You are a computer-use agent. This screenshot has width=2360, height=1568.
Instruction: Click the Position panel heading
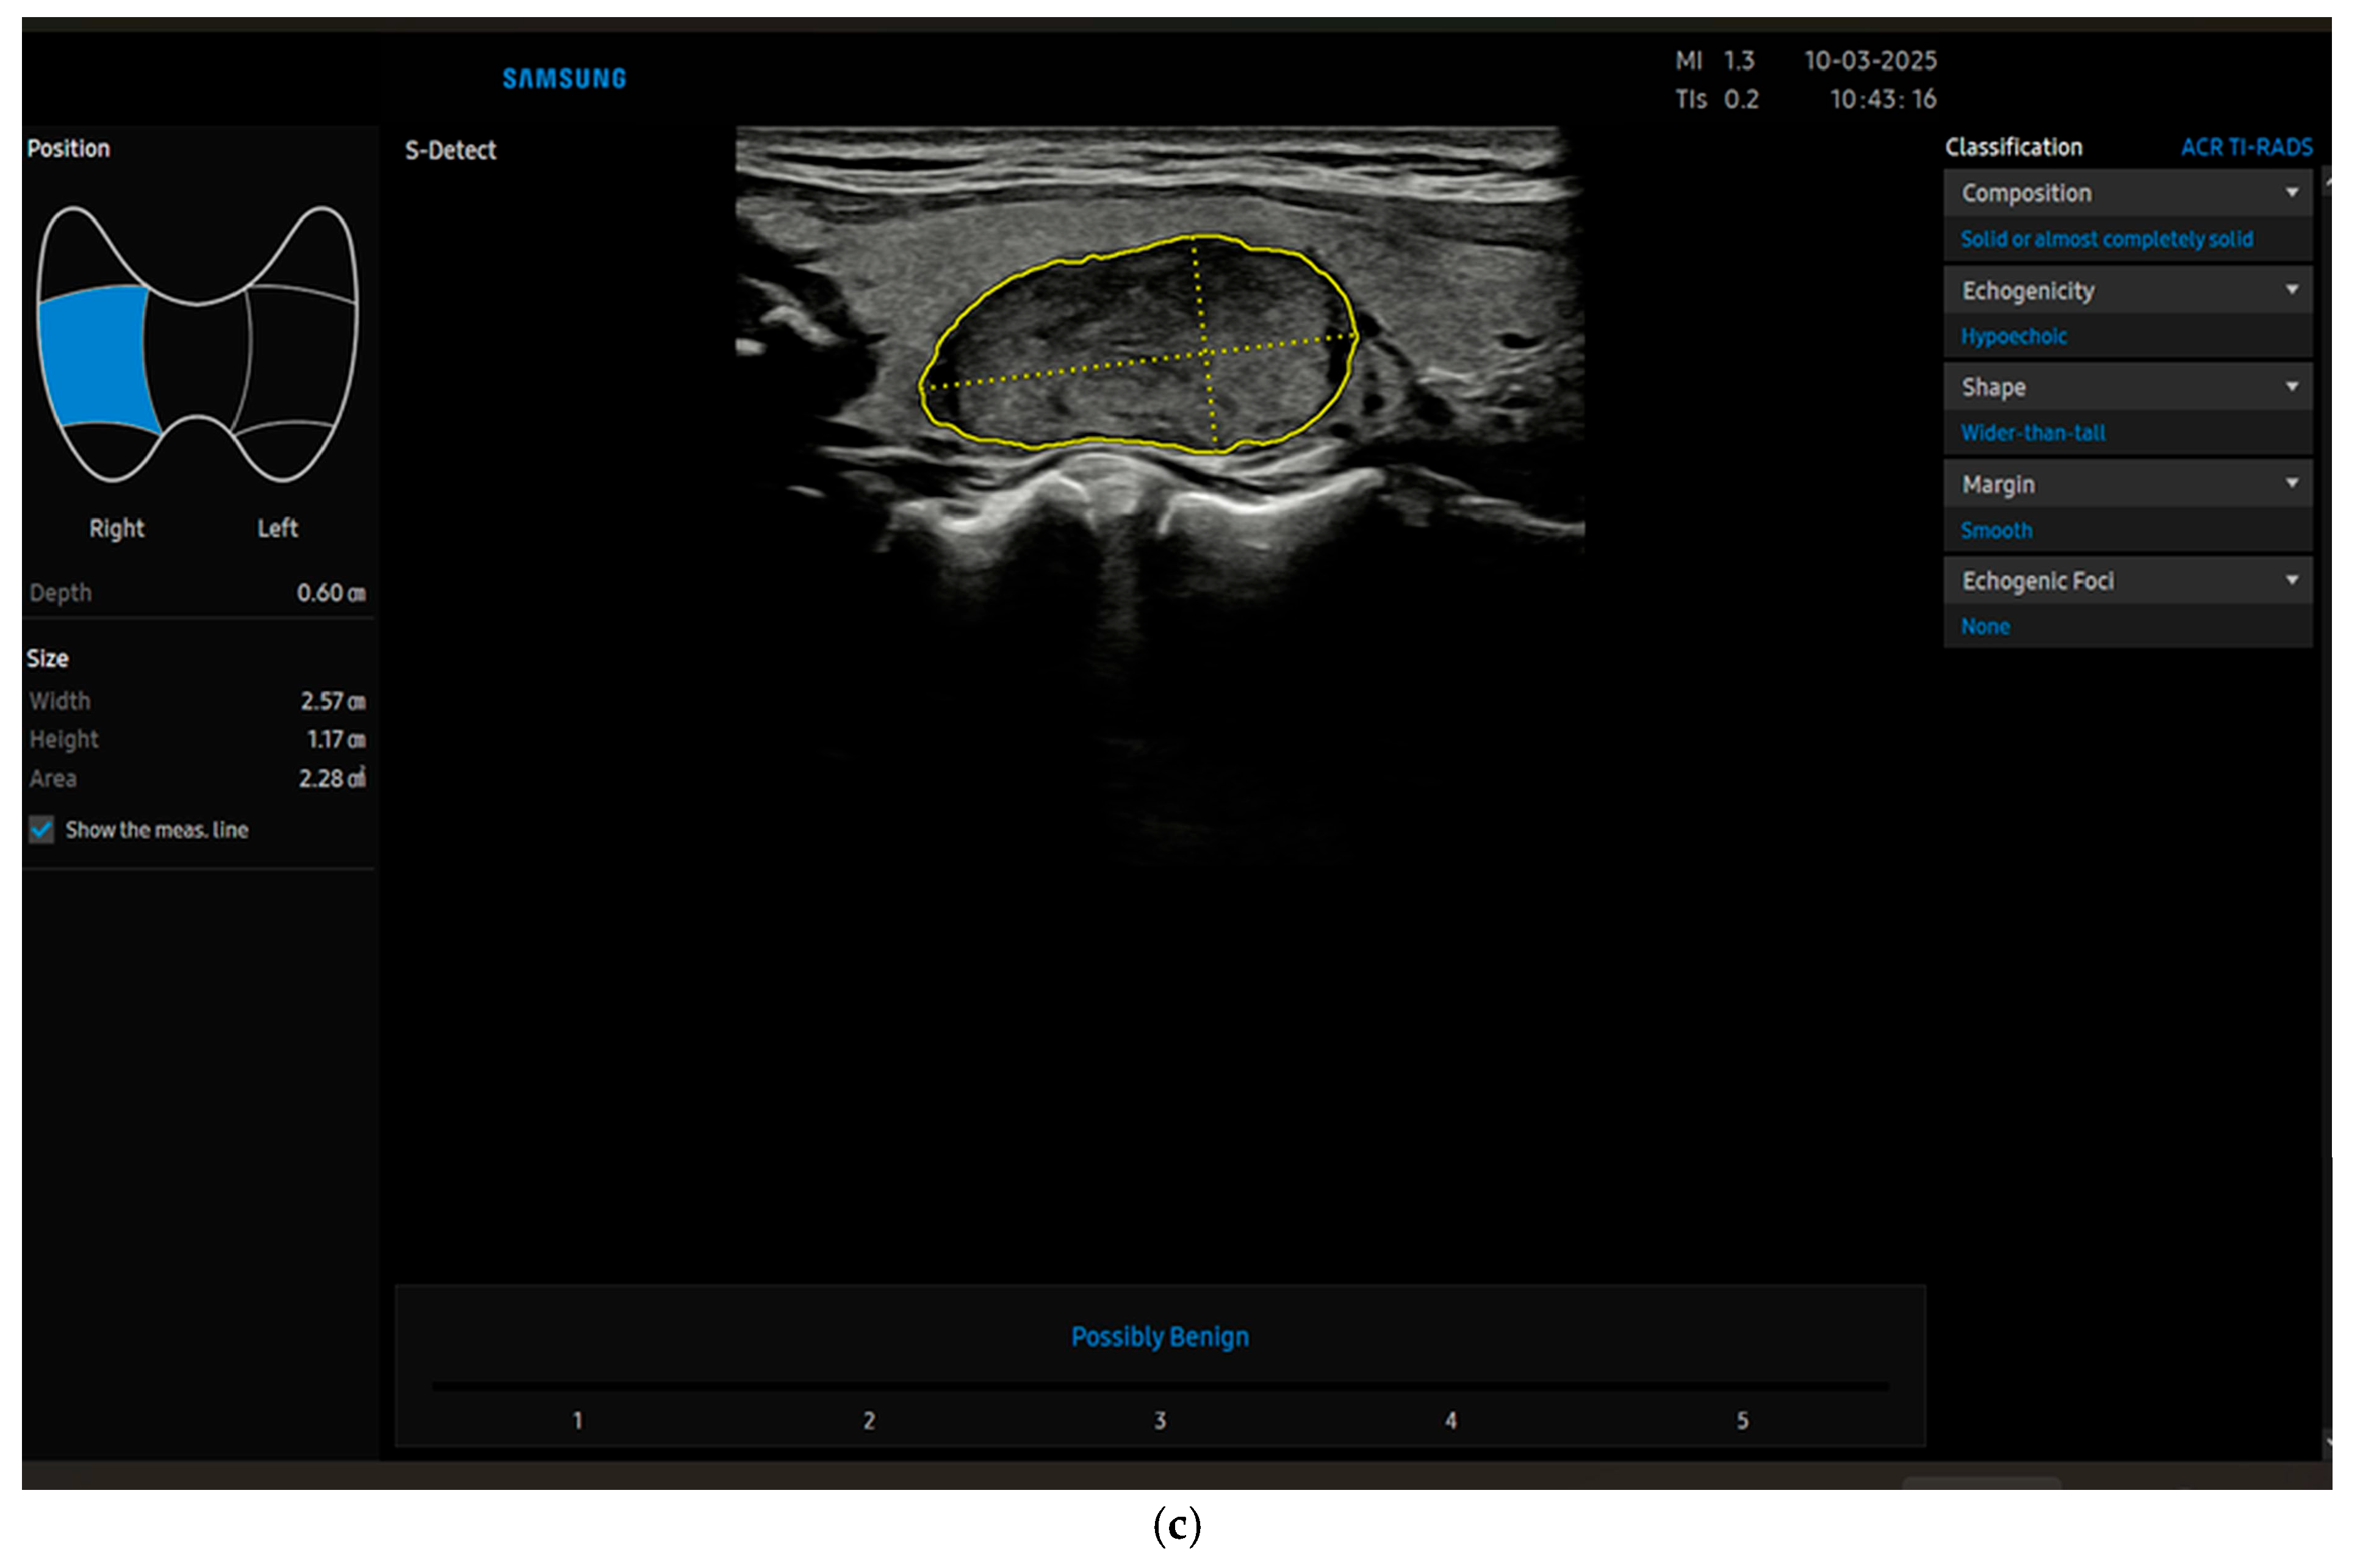[68, 148]
